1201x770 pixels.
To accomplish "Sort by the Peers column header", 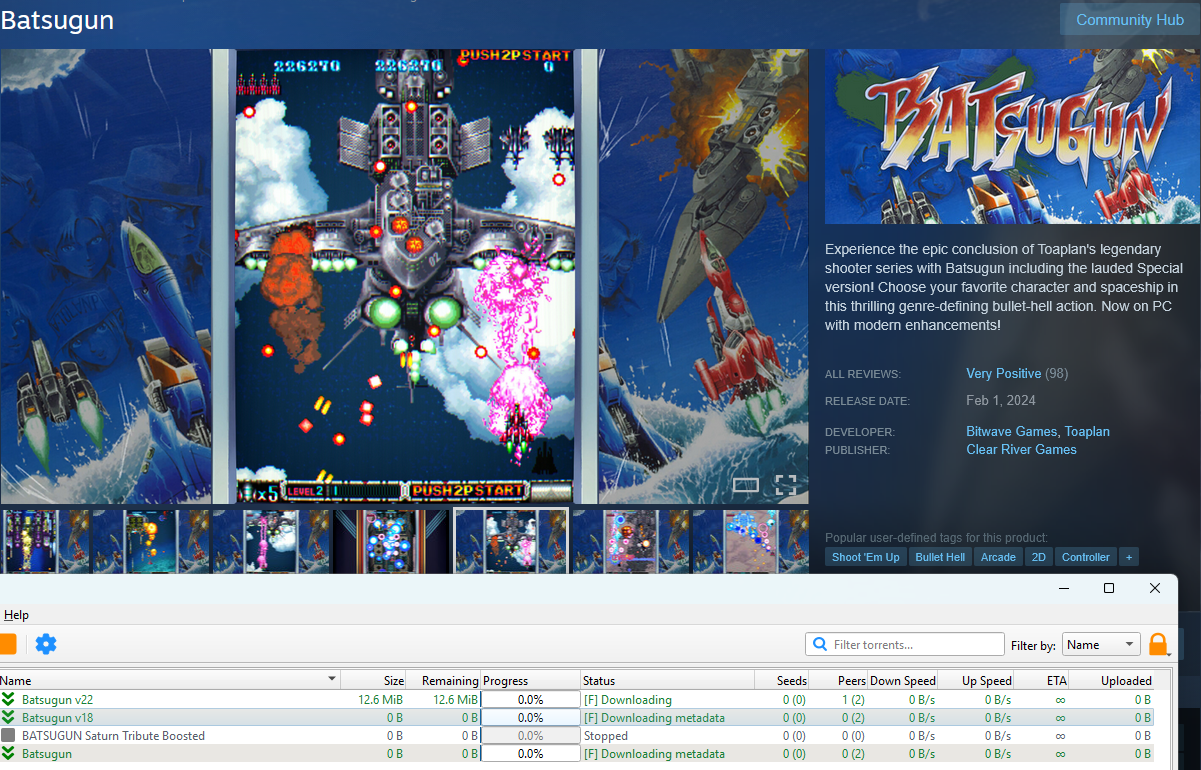I will point(839,681).
